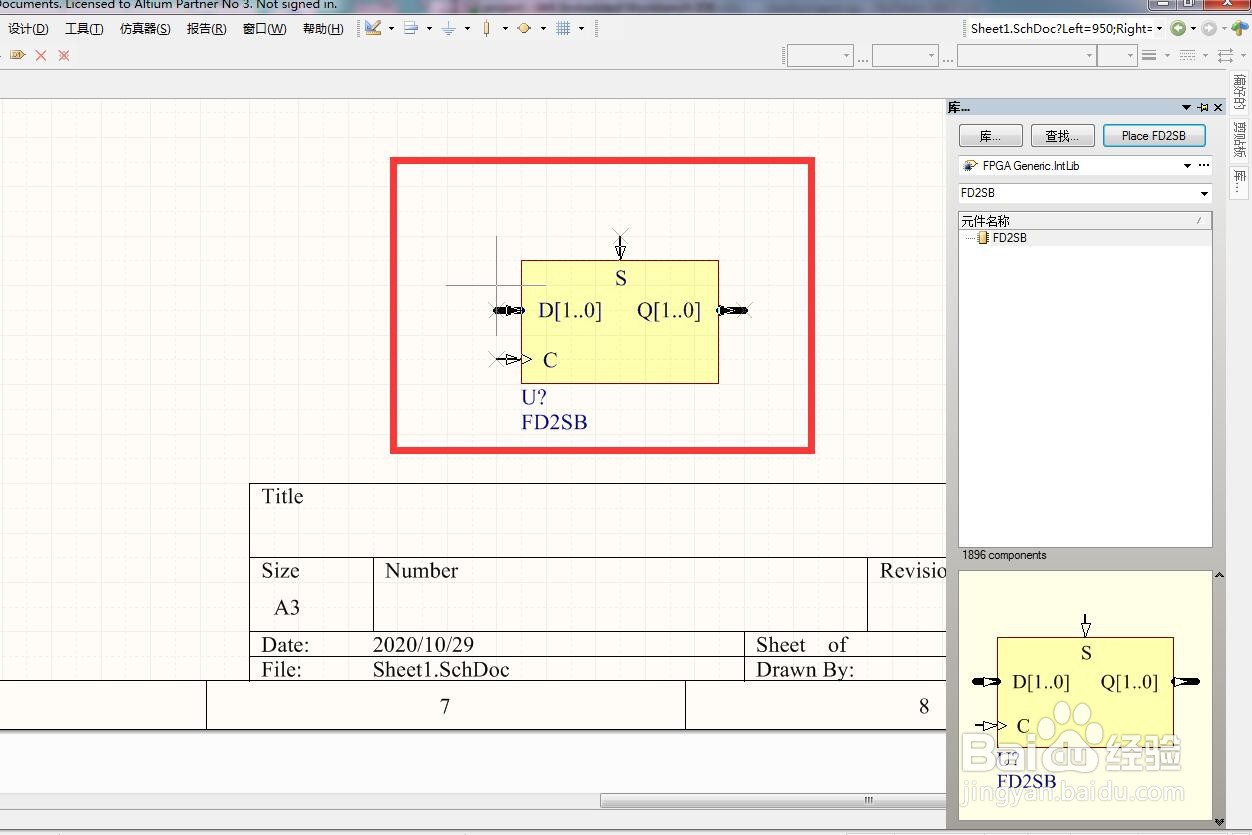Open the second empty toolbar combo box
1252x835 pixels.
pos(905,56)
